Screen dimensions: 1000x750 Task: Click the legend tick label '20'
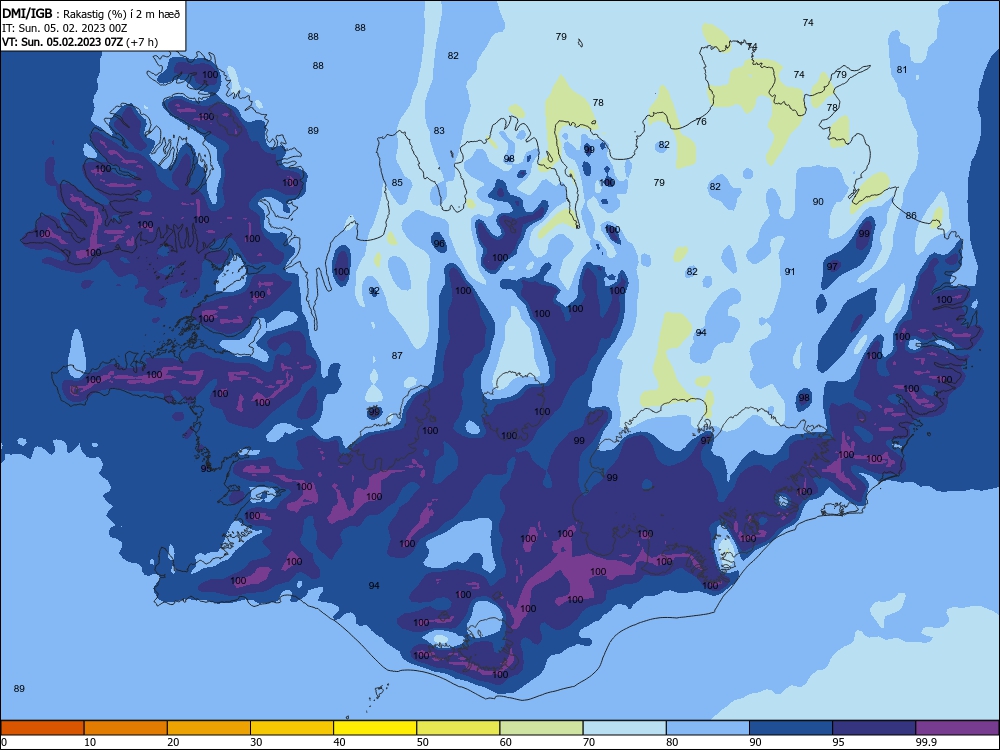click(x=173, y=742)
